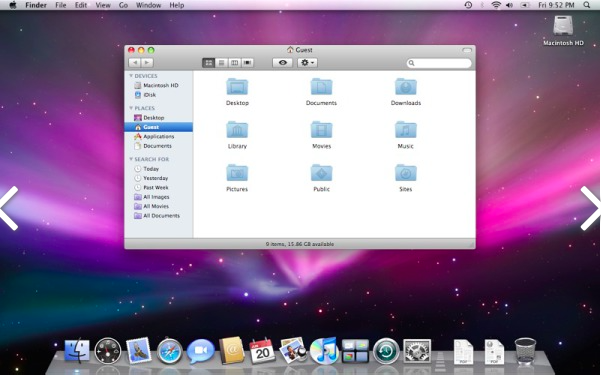Select iDisk in sidebar
The width and height of the screenshot is (601, 377).
(158, 95)
